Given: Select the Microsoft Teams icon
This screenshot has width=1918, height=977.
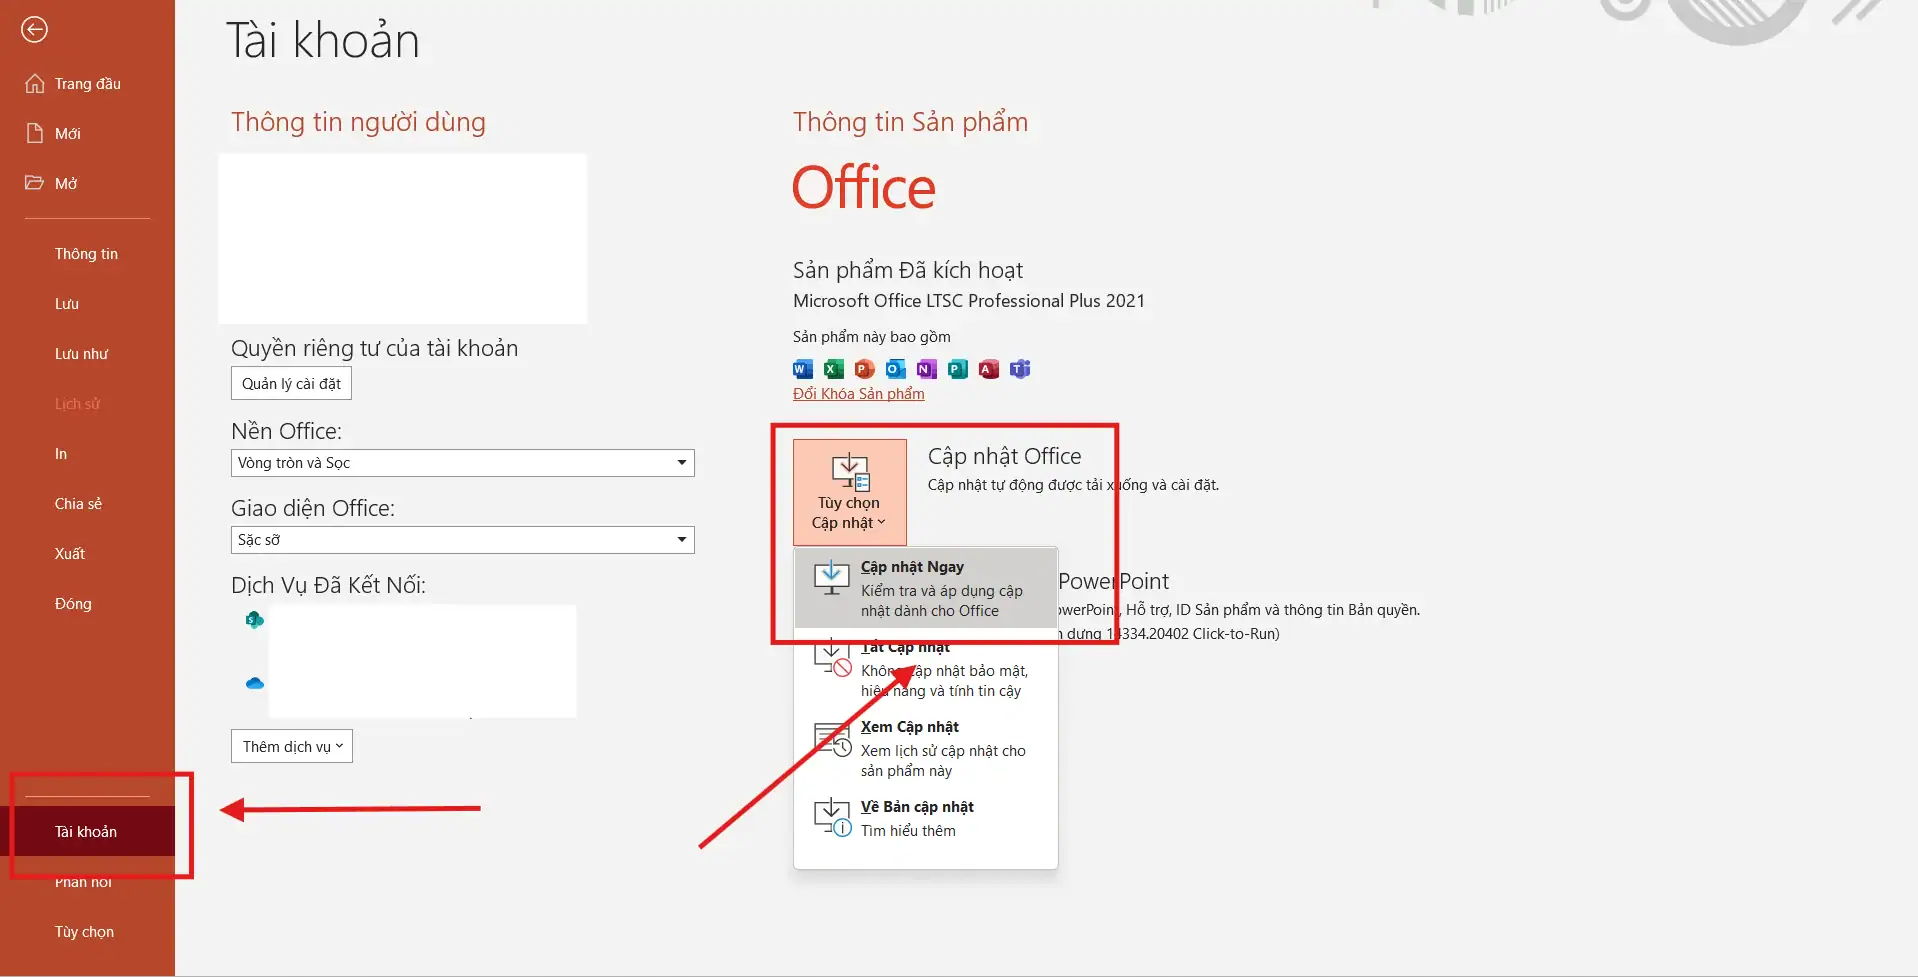Looking at the screenshot, I should 1021,369.
